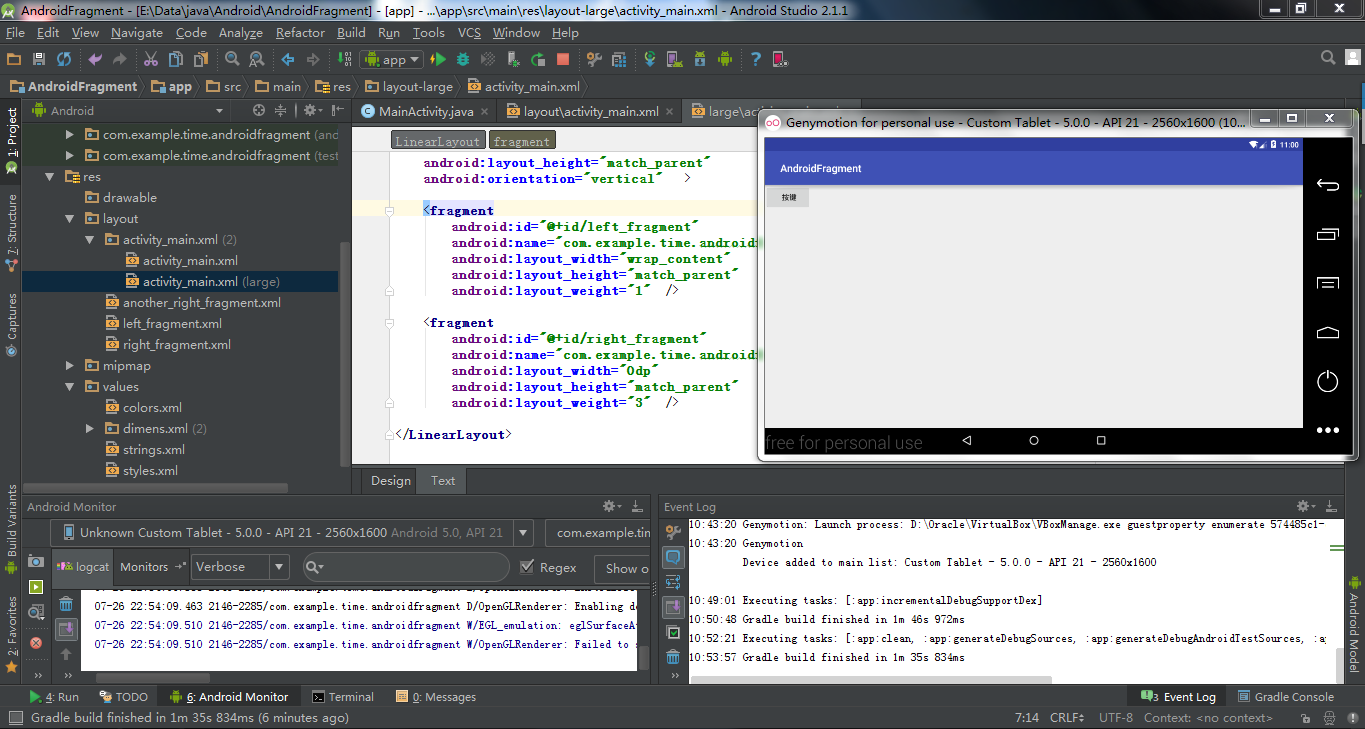
Task: Toggle mark all read in Event Log
Action: [674, 632]
